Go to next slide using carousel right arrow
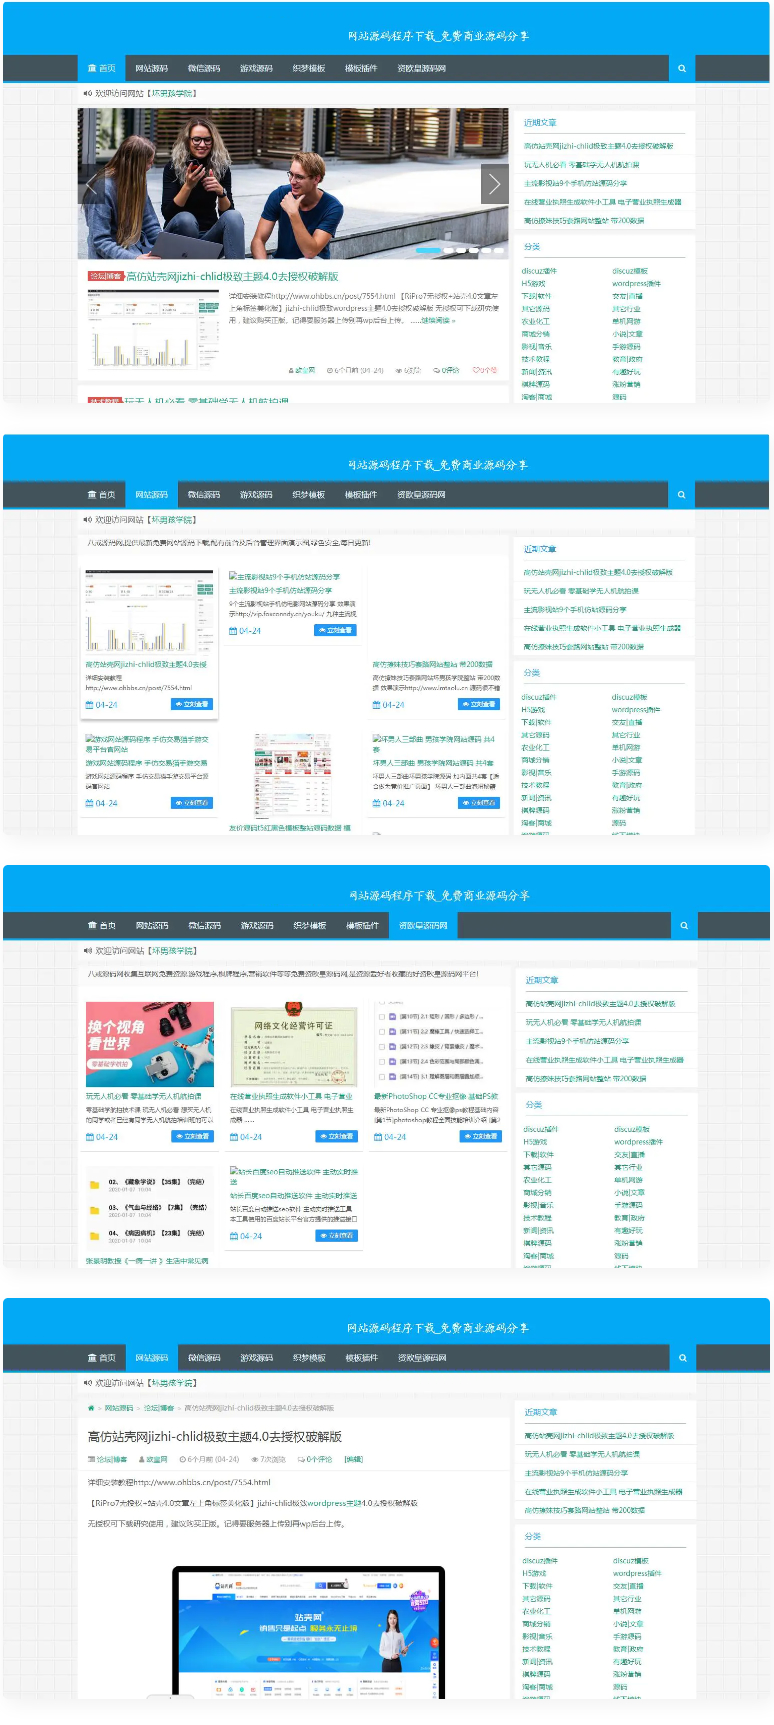 coord(494,184)
